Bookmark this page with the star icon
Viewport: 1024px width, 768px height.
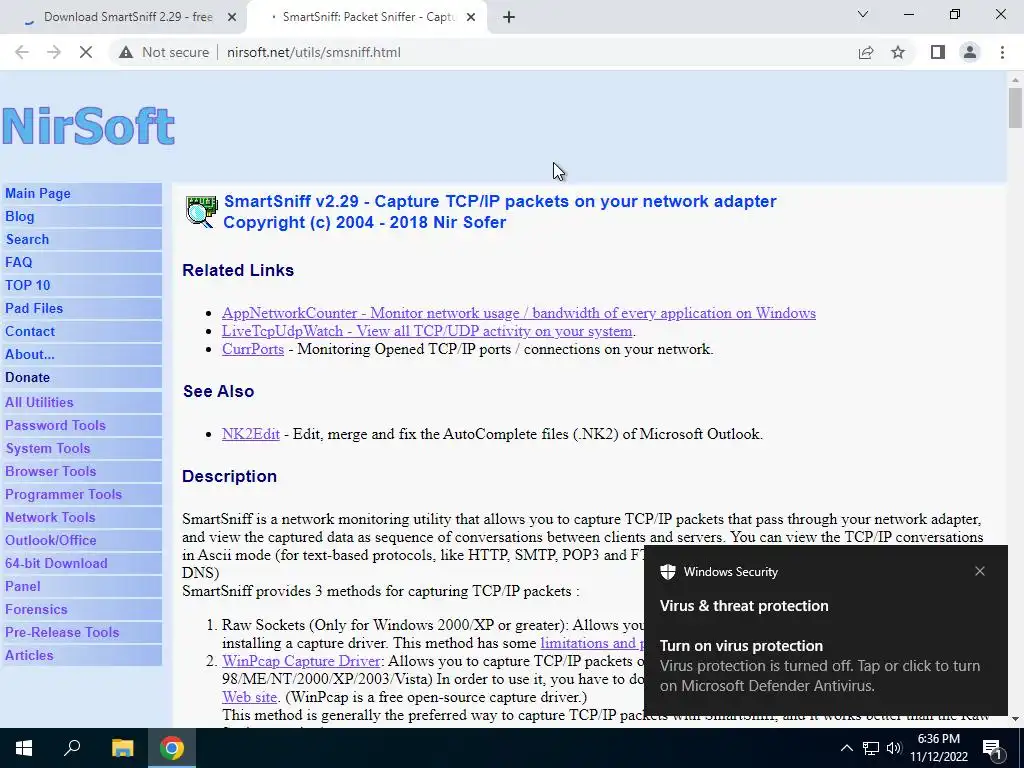click(x=898, y=52)
